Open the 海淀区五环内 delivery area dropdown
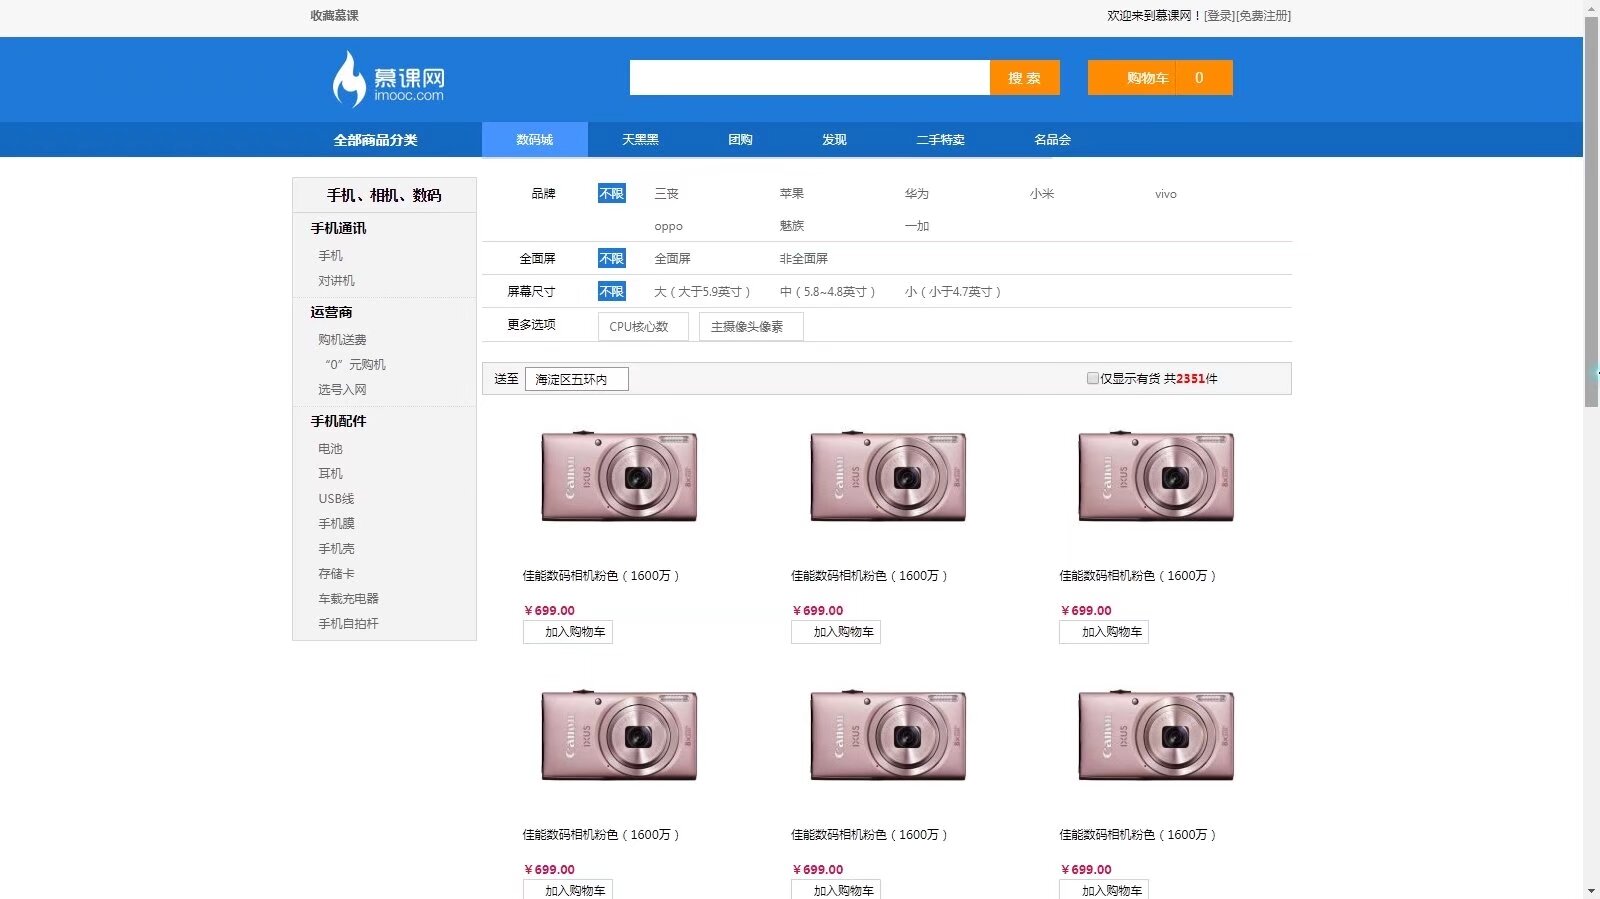1600x899 pixels. pyautogui.click(x=577, y=379)
